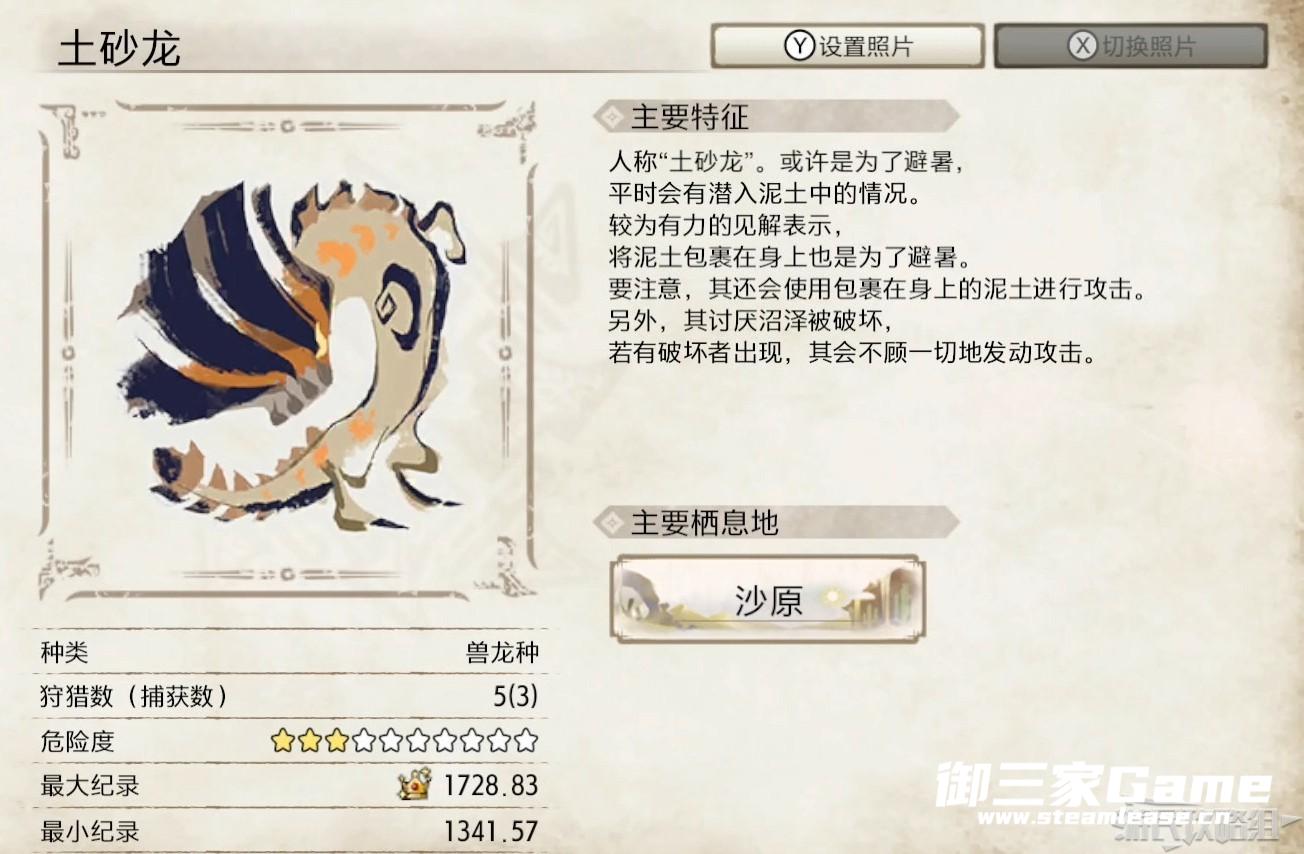
Task: Click the diamond icon beside 主要特征
Action: tap(608, 116)
